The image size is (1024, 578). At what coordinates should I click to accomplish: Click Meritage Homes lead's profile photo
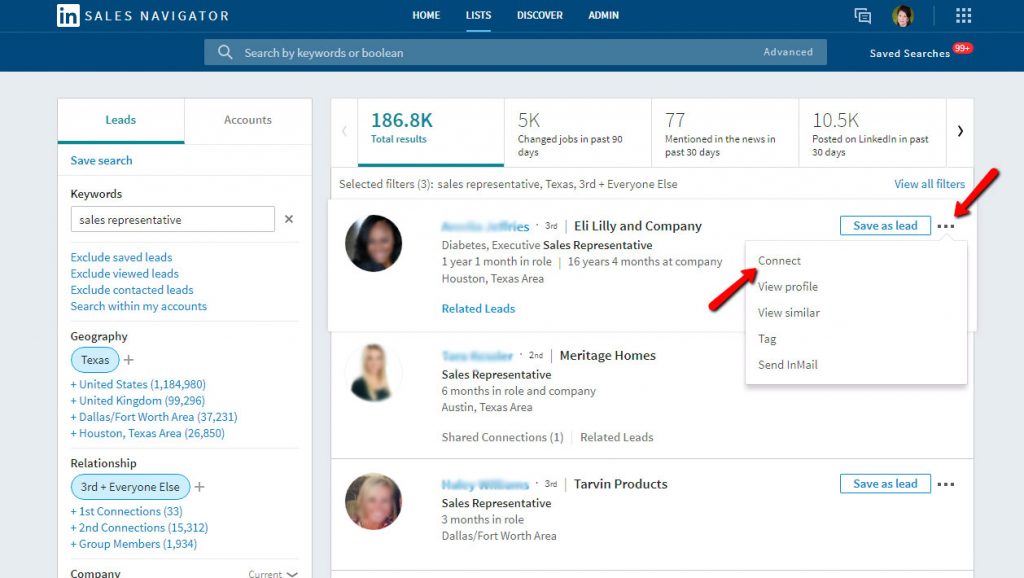(374, 372)
